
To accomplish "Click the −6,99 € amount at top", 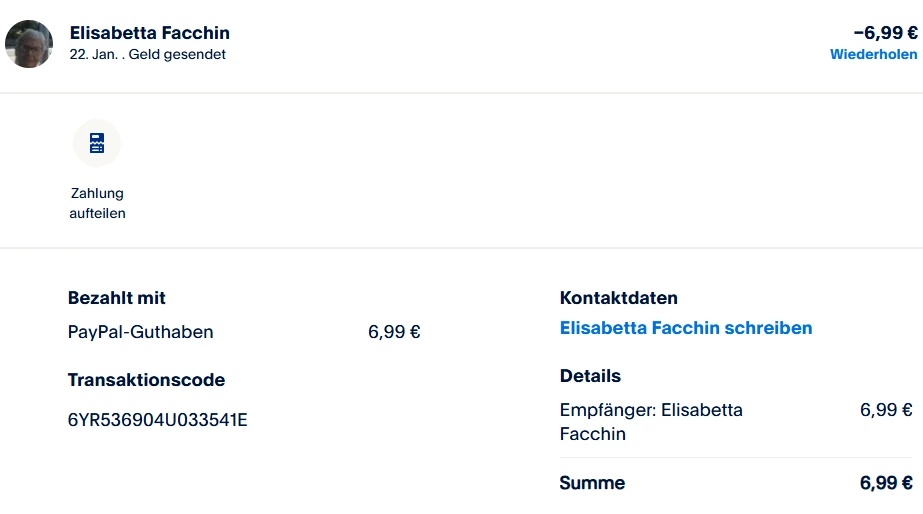I will [x=885, y=33].
